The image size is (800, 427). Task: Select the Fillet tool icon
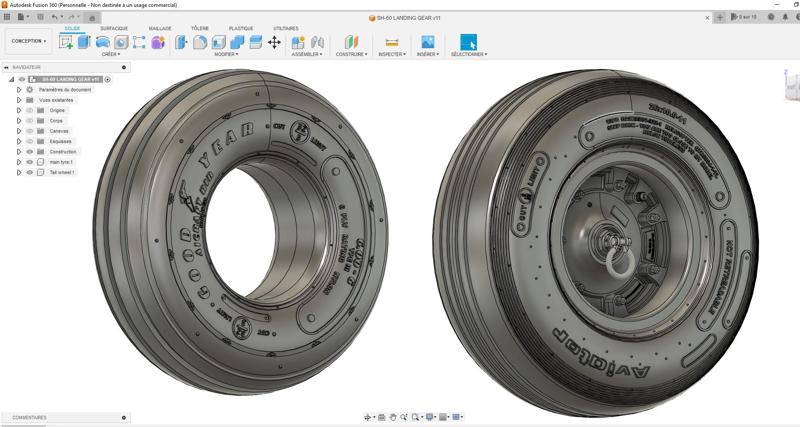(x=200, y=42)
